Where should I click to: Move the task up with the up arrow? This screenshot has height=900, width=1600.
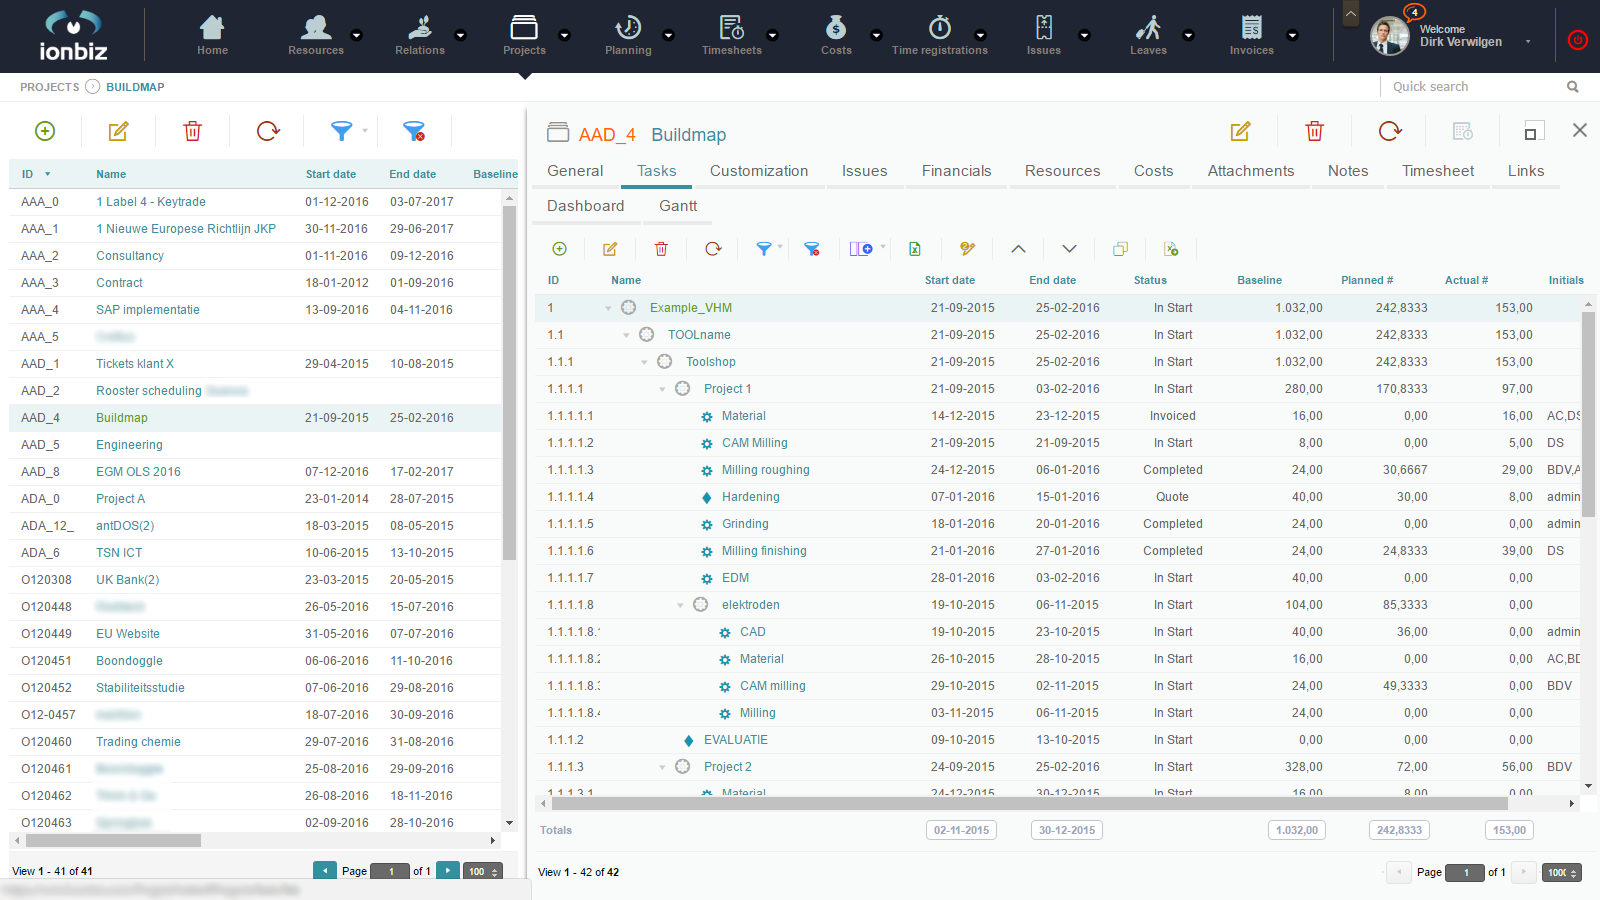[x=1018, y=249]
